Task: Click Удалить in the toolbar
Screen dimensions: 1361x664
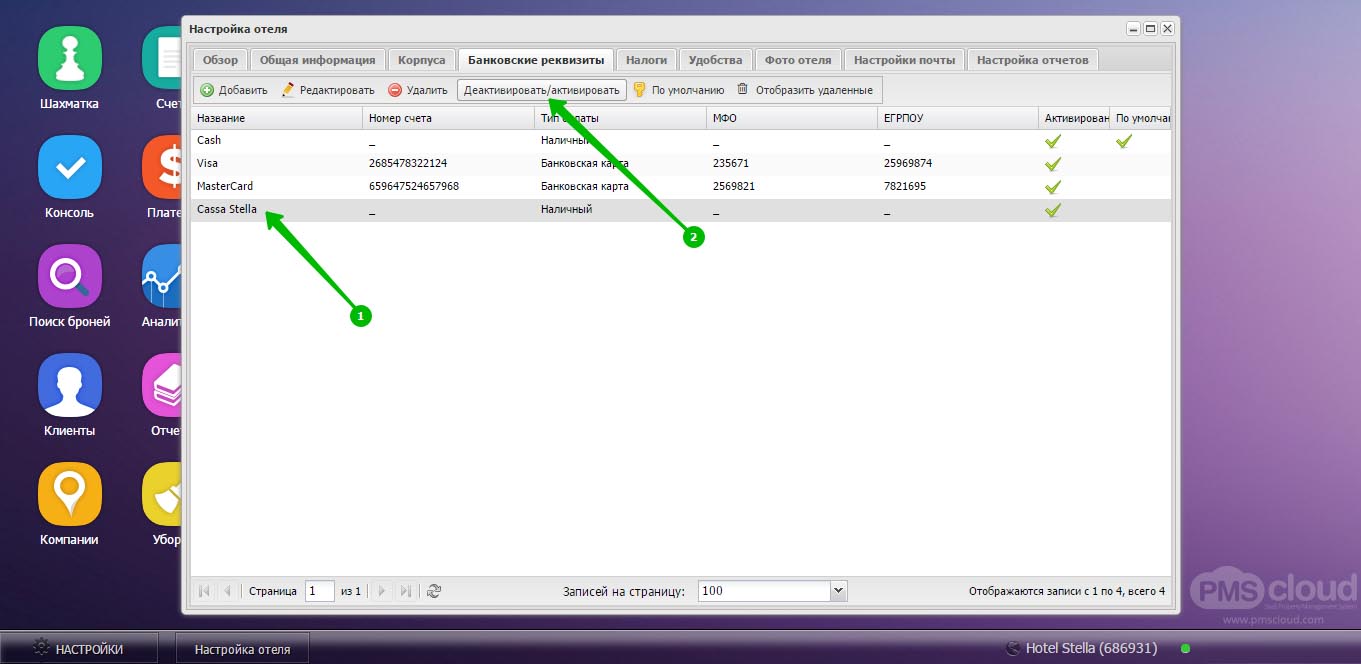Action: click(418, 90)
